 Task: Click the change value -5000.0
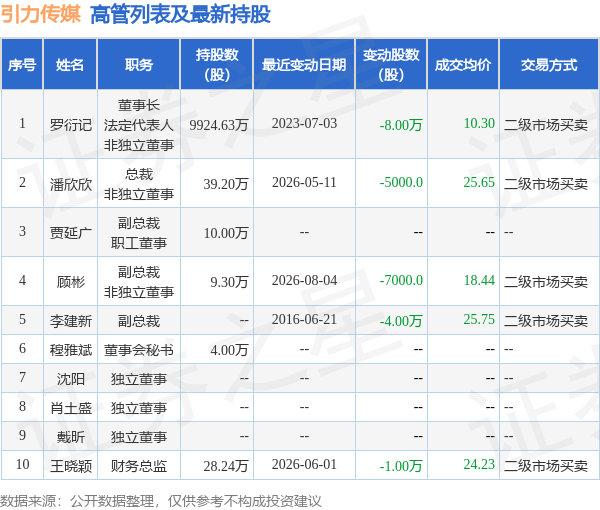tap(401, 182)
